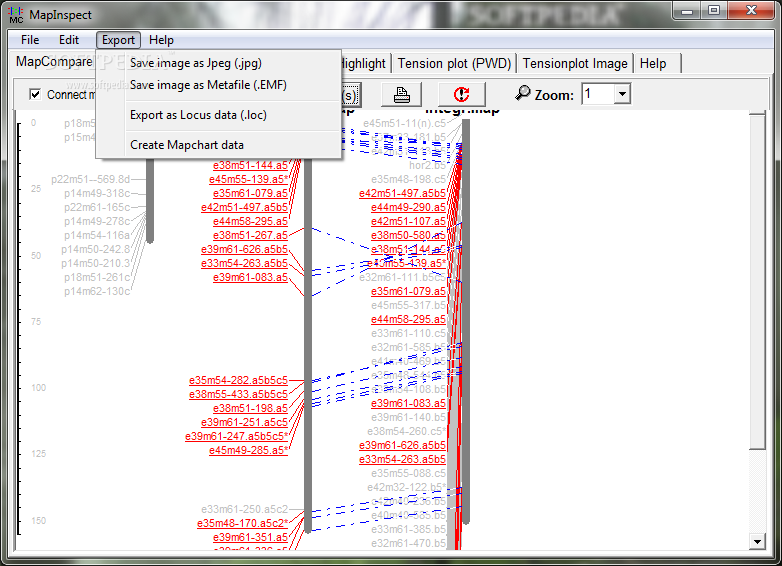Click the Zoom value input field

[597, 94]
